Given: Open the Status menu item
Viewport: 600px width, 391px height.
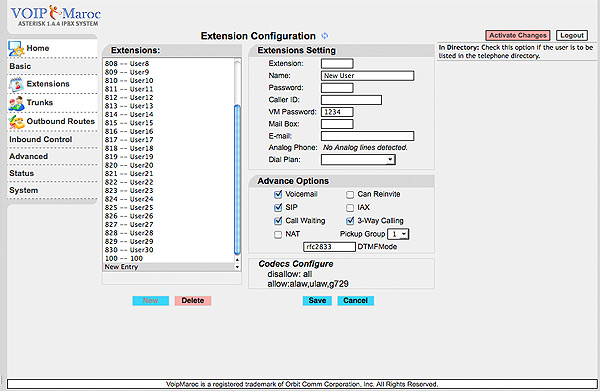Looking at the screenshot, I should pyautogui.click(x=21, y=173).
